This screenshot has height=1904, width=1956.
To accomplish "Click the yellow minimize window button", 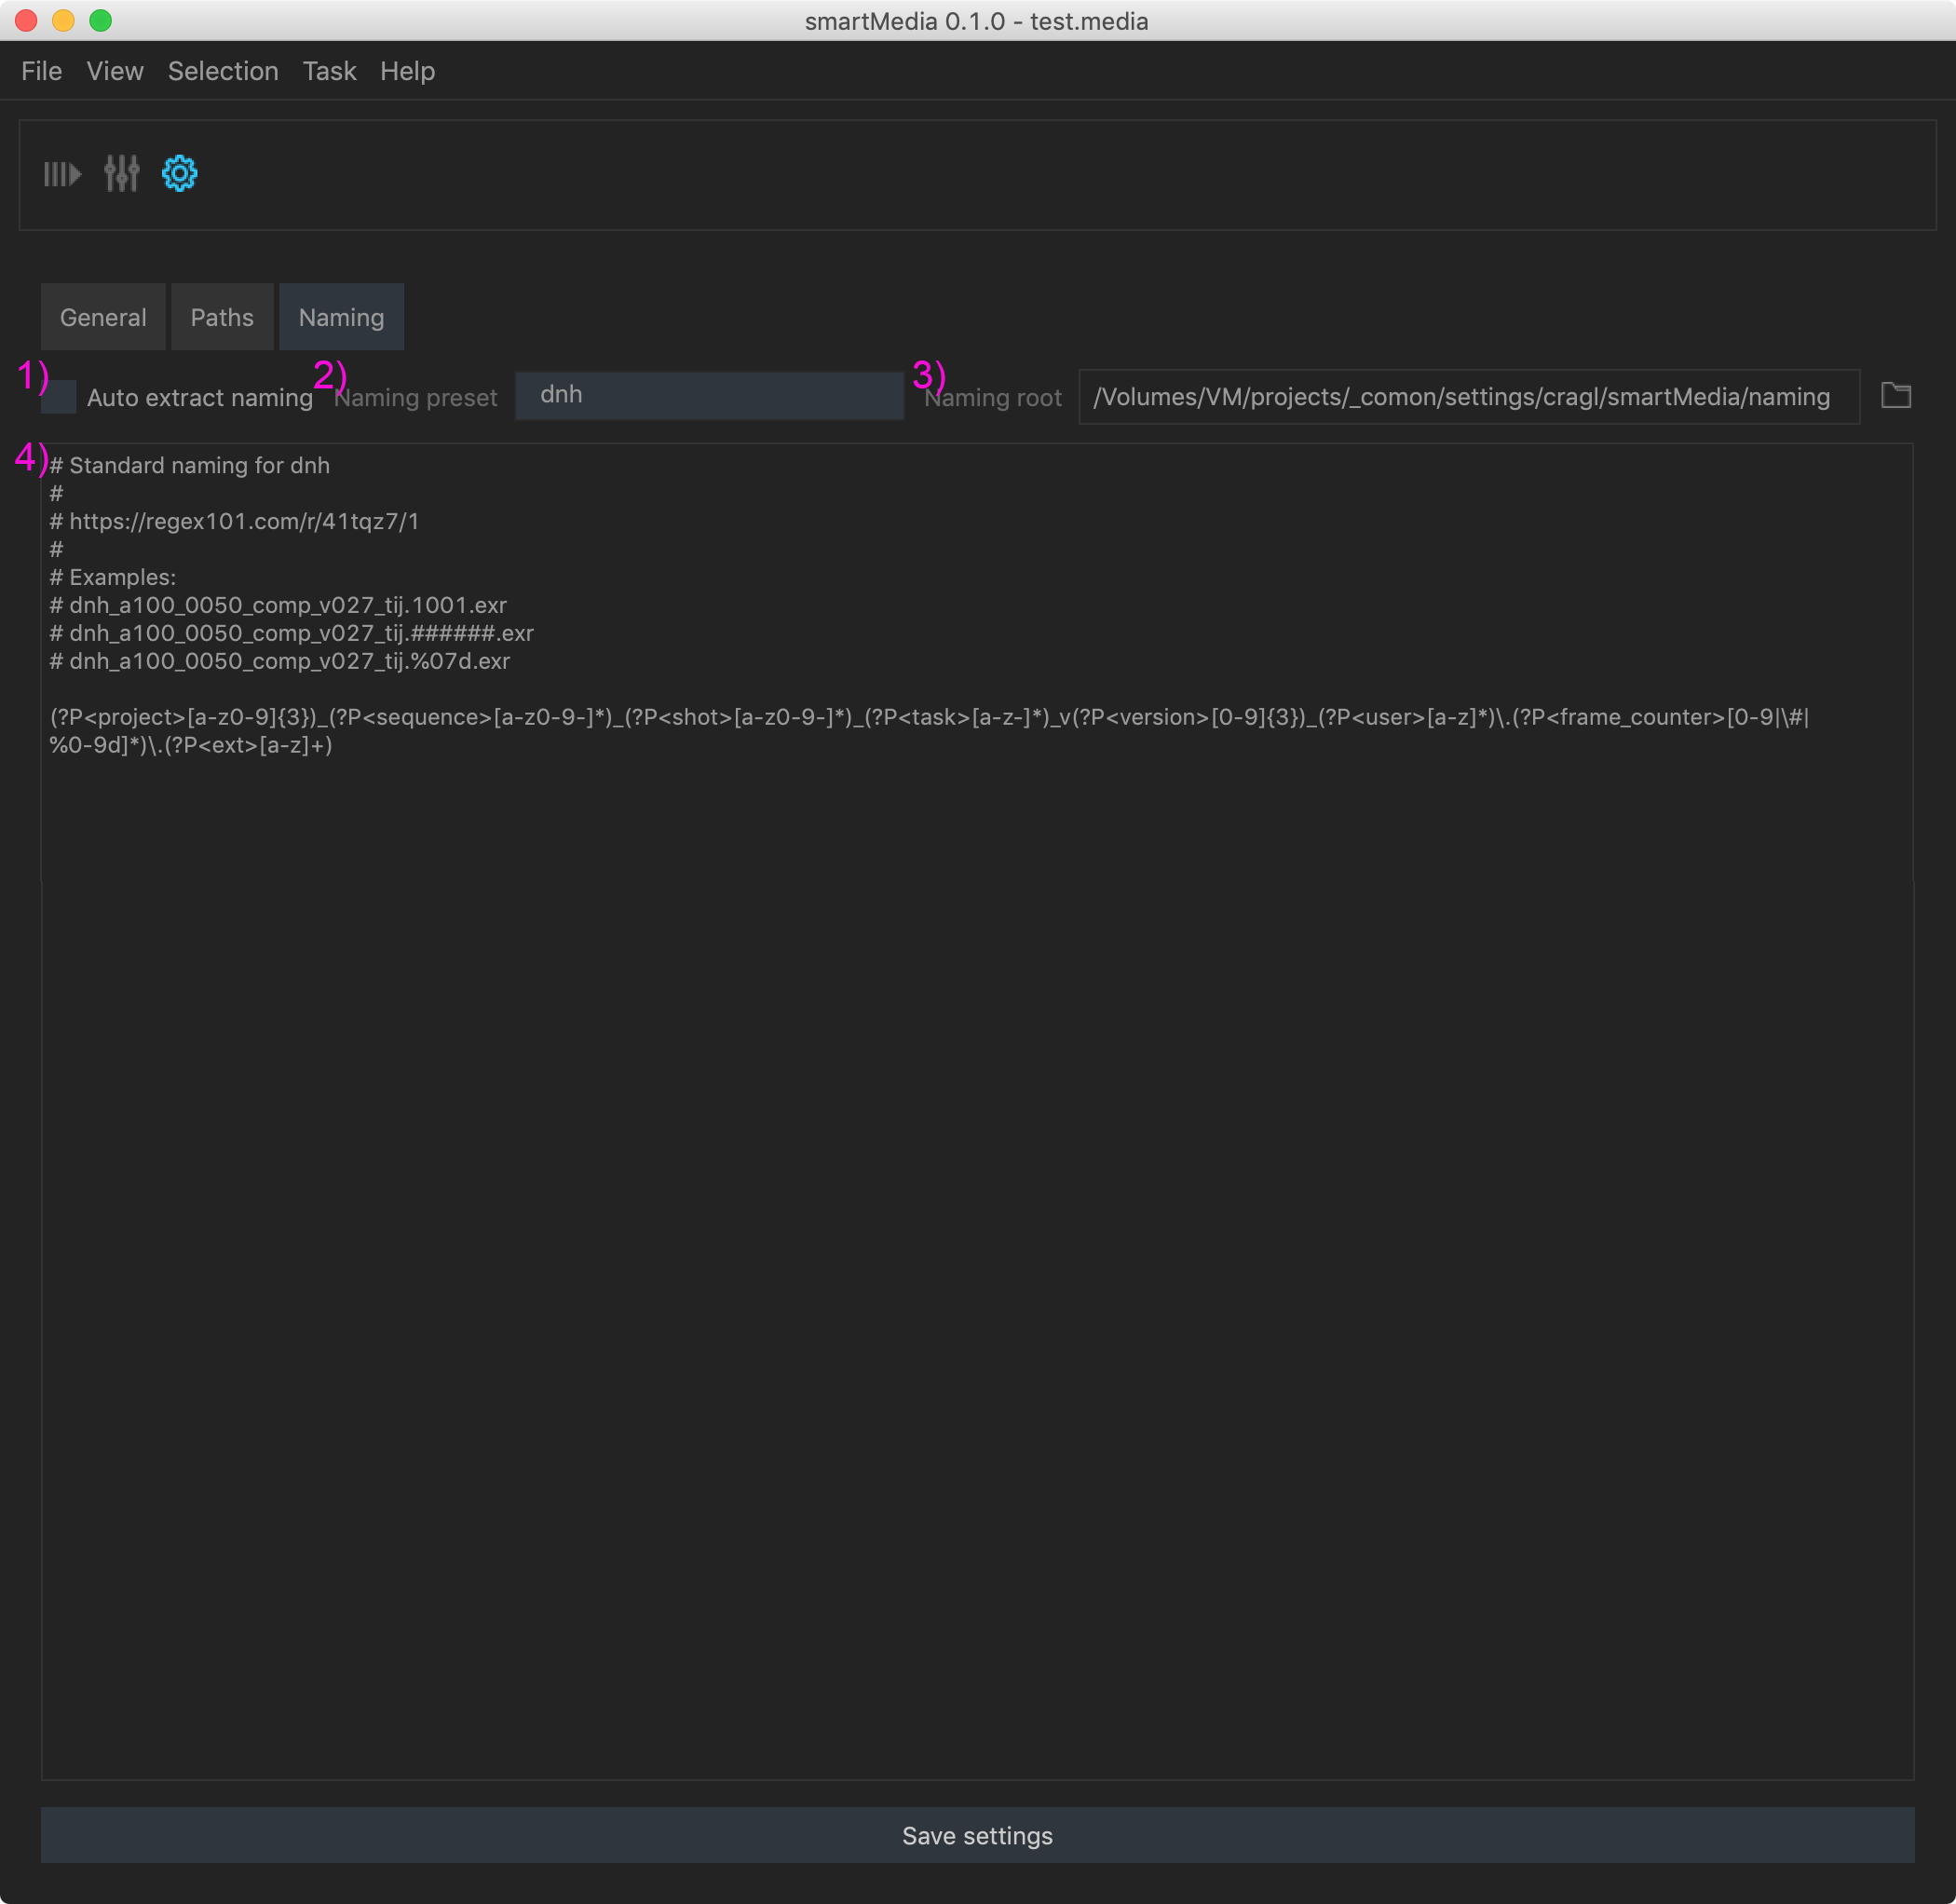I will point(63,20).
